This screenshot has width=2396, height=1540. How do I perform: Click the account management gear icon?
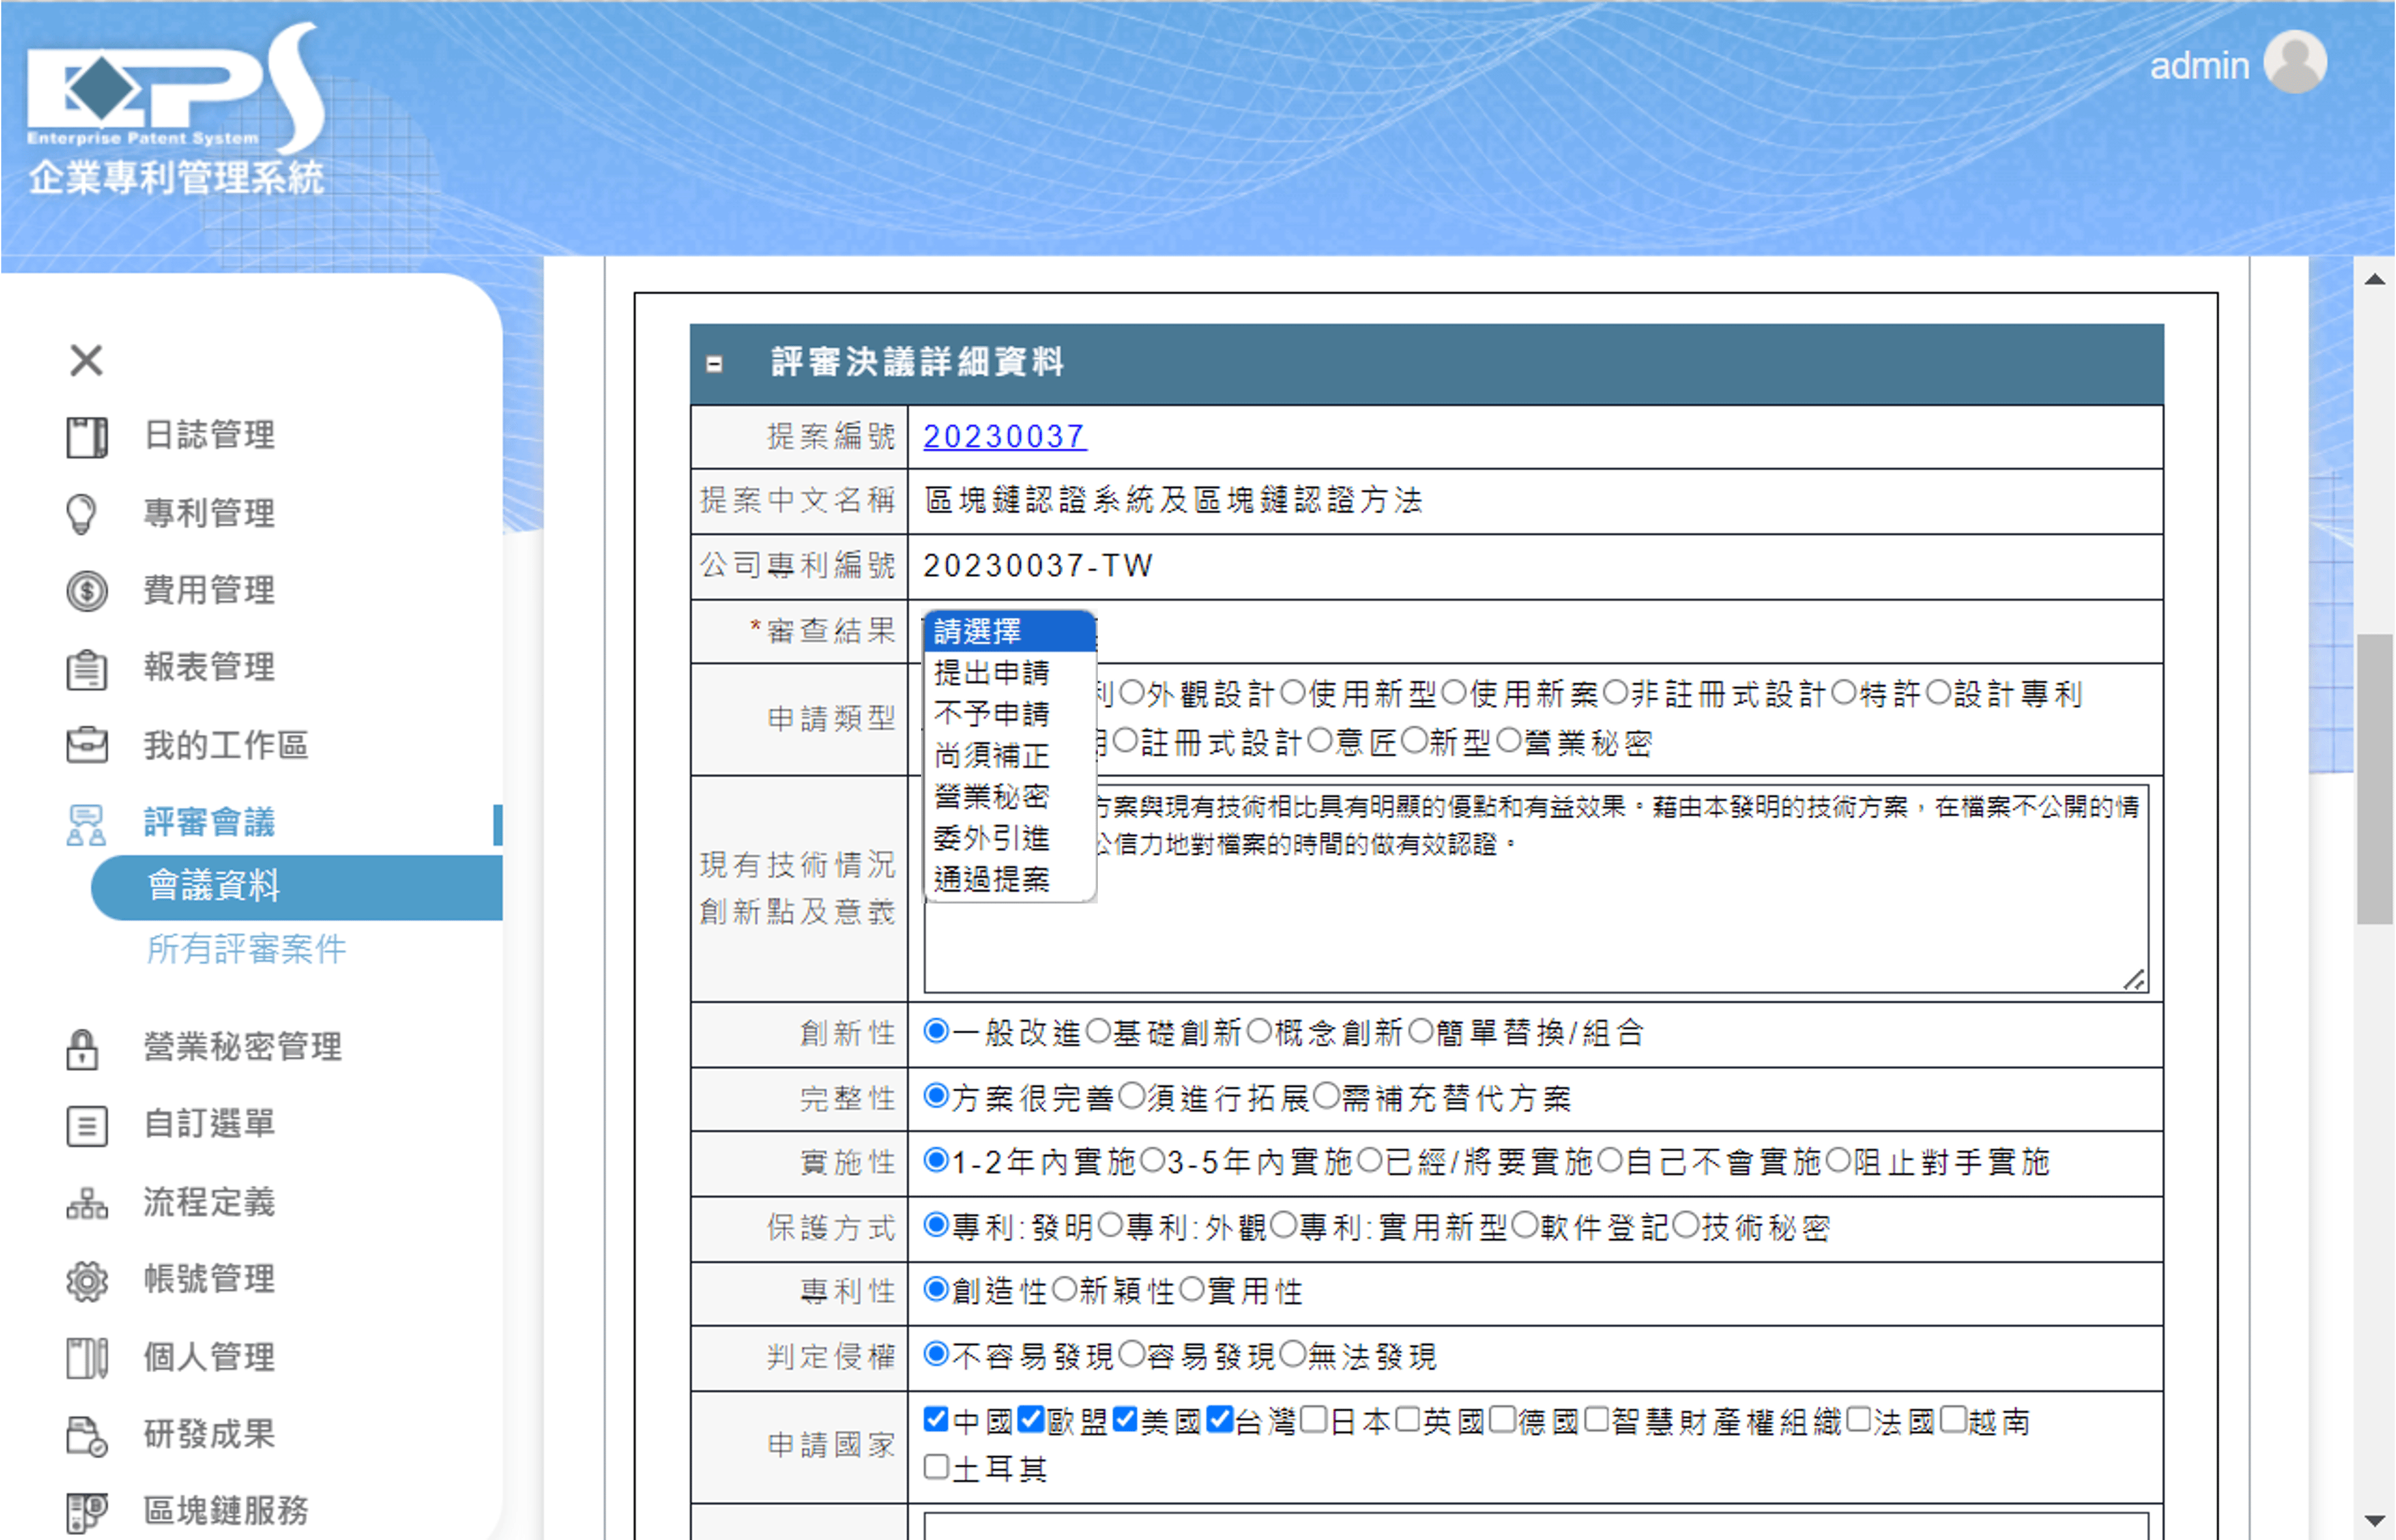pyautogui.click(x=87, y=1280)
